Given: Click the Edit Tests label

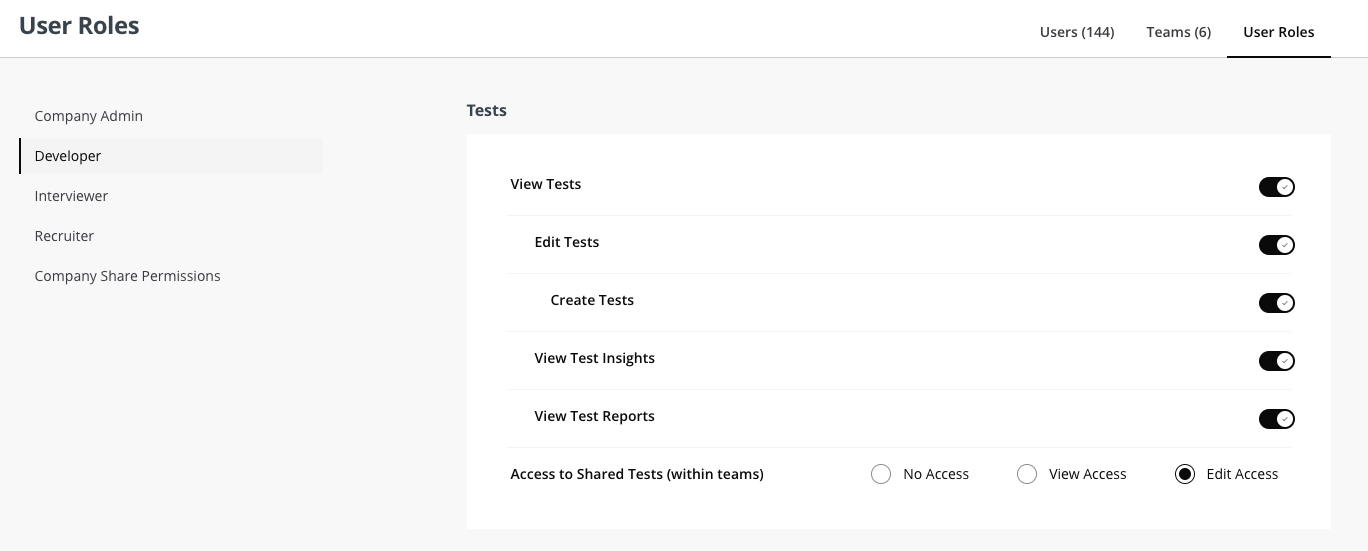Looking at the screenshot, I should coord(567,242).
